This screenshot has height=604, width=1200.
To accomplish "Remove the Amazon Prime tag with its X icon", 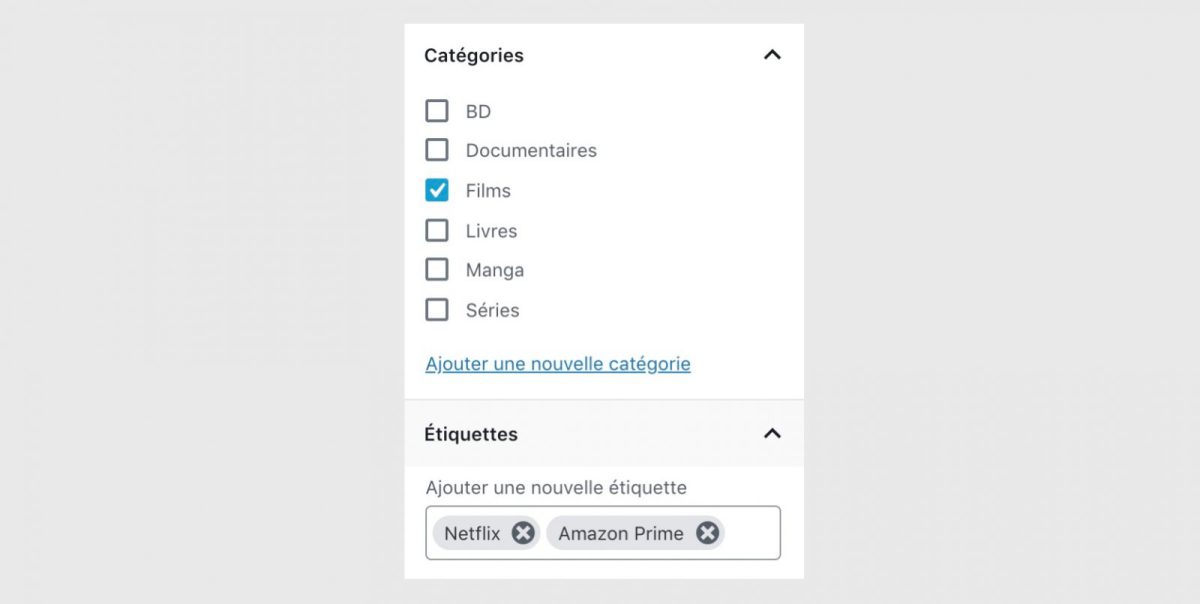I will point(707,533).
